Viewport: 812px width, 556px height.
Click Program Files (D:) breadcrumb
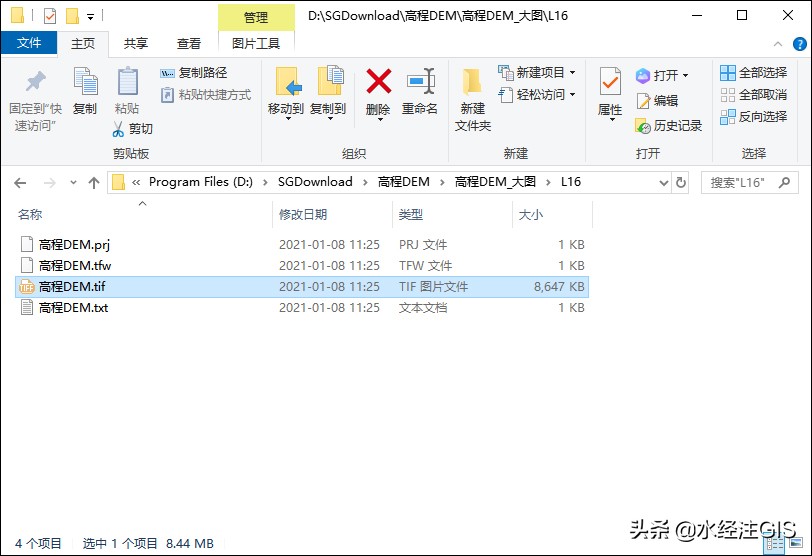click(201, 182)
